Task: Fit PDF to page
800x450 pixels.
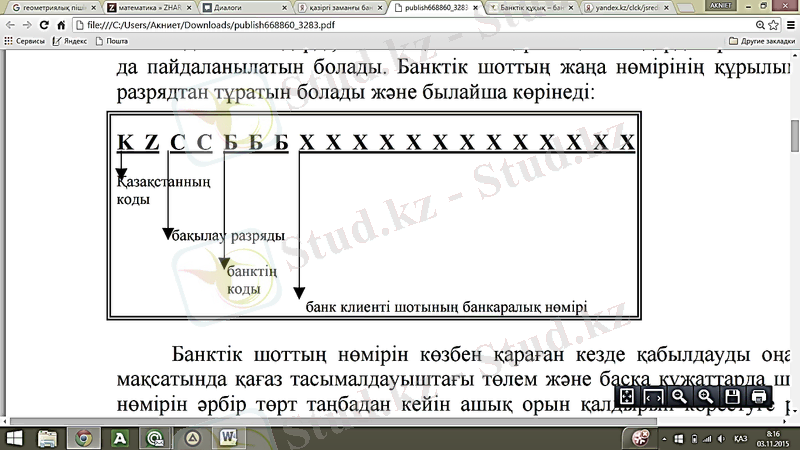Action: (x=627, y=396)
